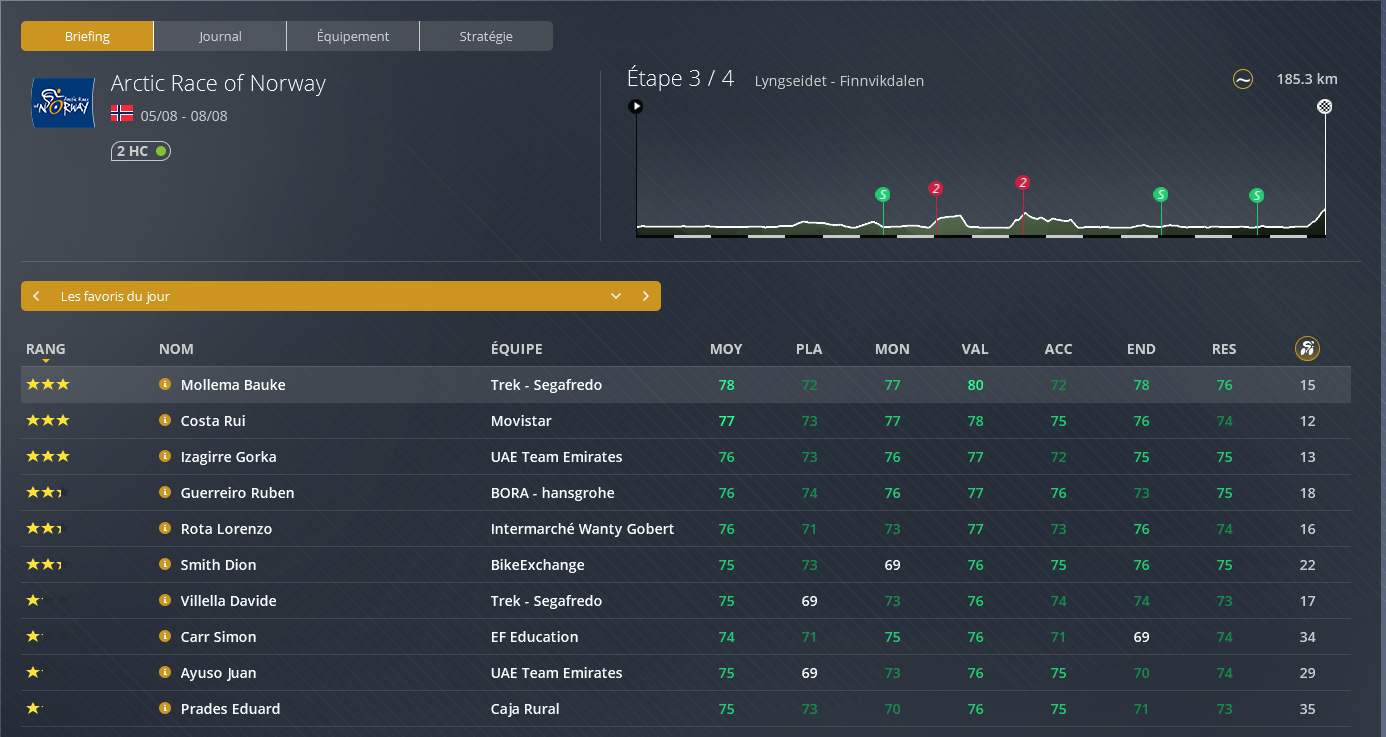Sort by ACC column header
1386x737 pixels.
click(x=1058, y=349)
